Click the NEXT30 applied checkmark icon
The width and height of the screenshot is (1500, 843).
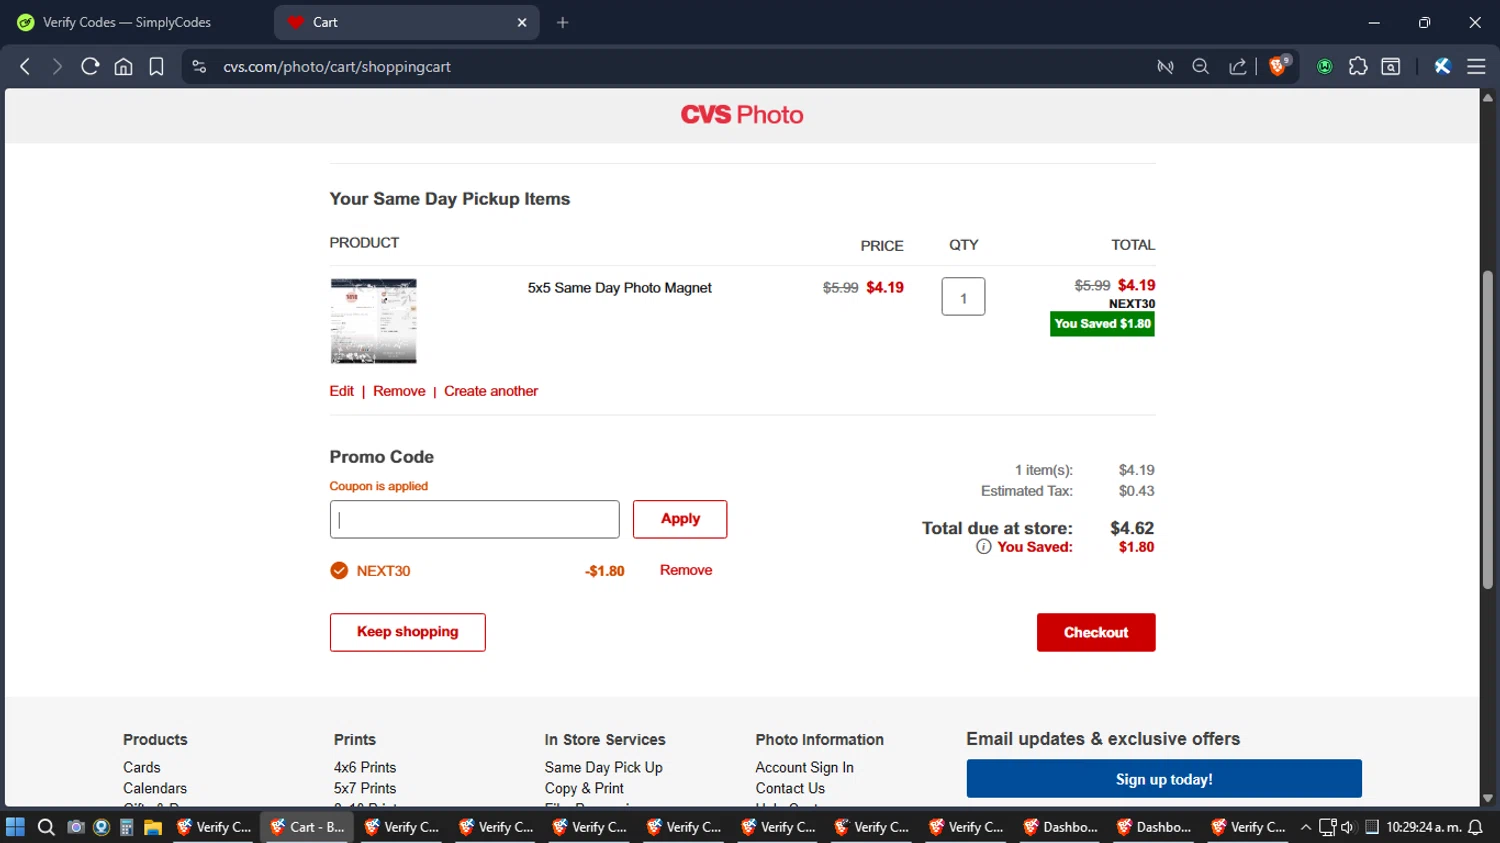[339, 571]
